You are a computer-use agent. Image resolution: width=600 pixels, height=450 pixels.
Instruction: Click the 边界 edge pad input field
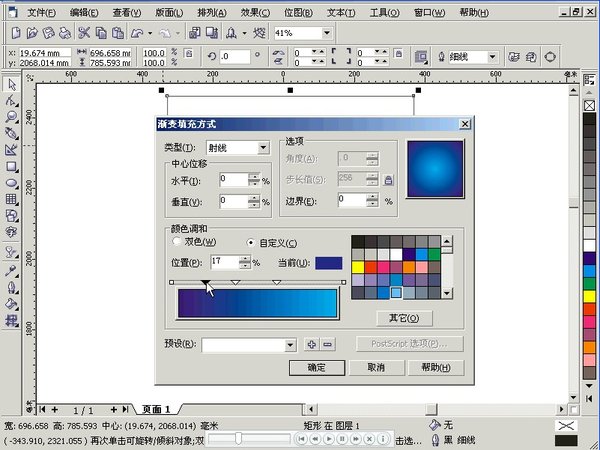click(x=352, y=200)
